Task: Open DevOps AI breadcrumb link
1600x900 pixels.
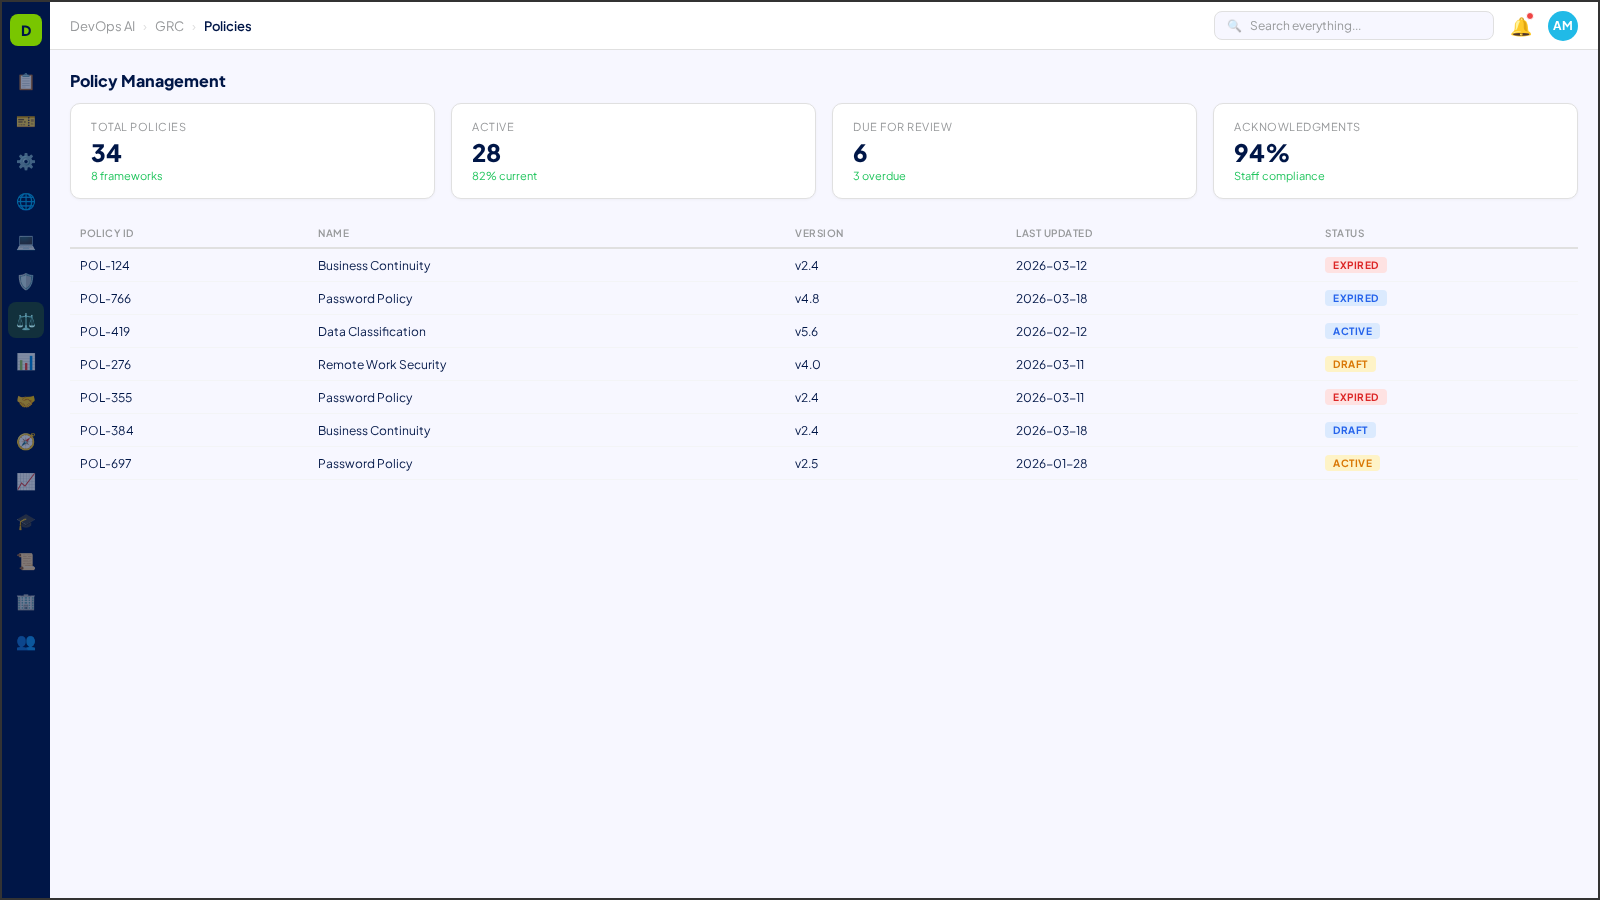Action: tap(102, 26)
